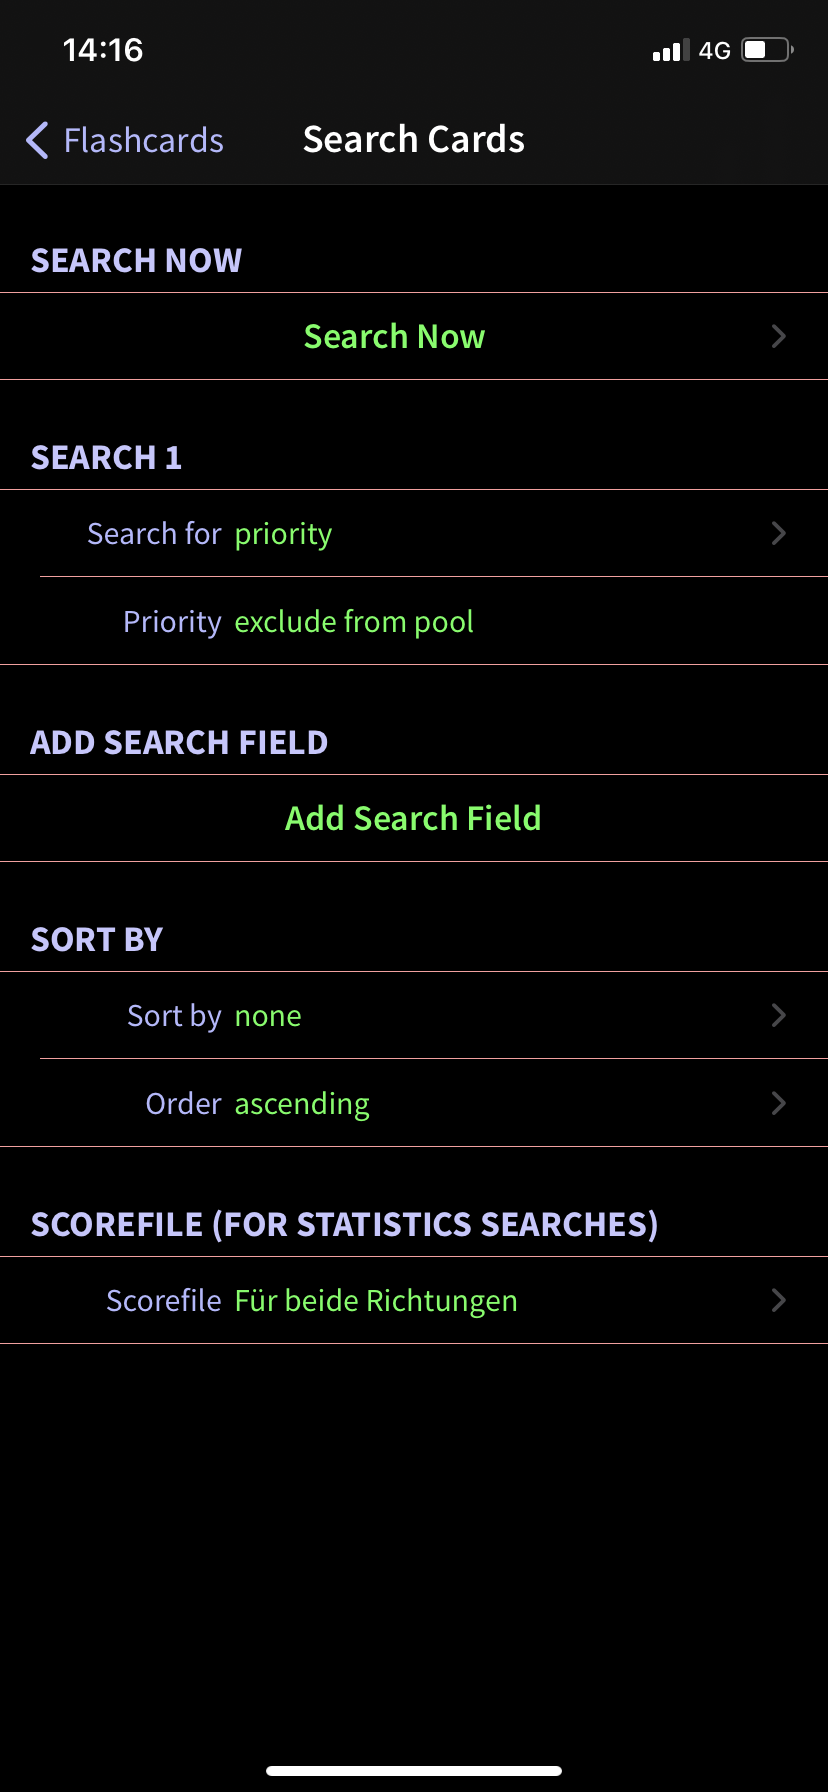Tap the 14:16 clock in status bar
Viewport: 828px width, 1792px height.
[103, 50]
